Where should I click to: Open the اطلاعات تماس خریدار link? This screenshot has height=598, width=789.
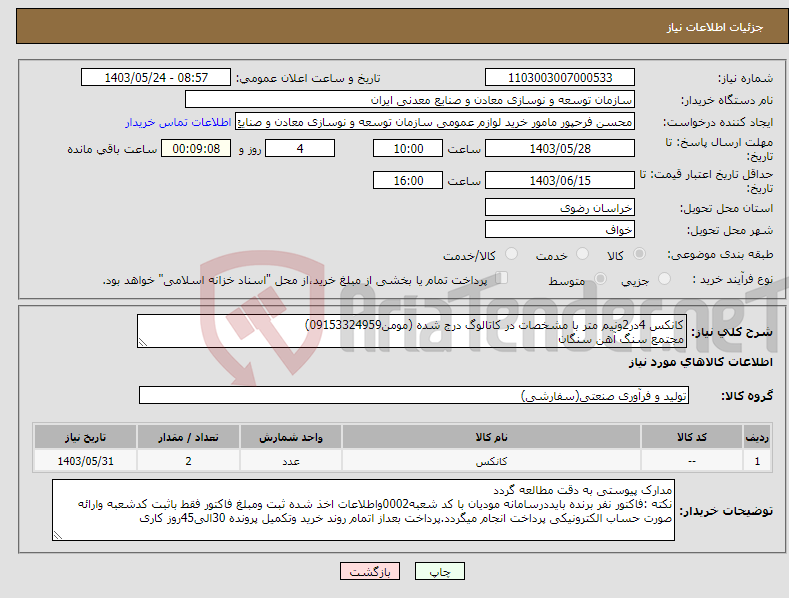(178, 122)
